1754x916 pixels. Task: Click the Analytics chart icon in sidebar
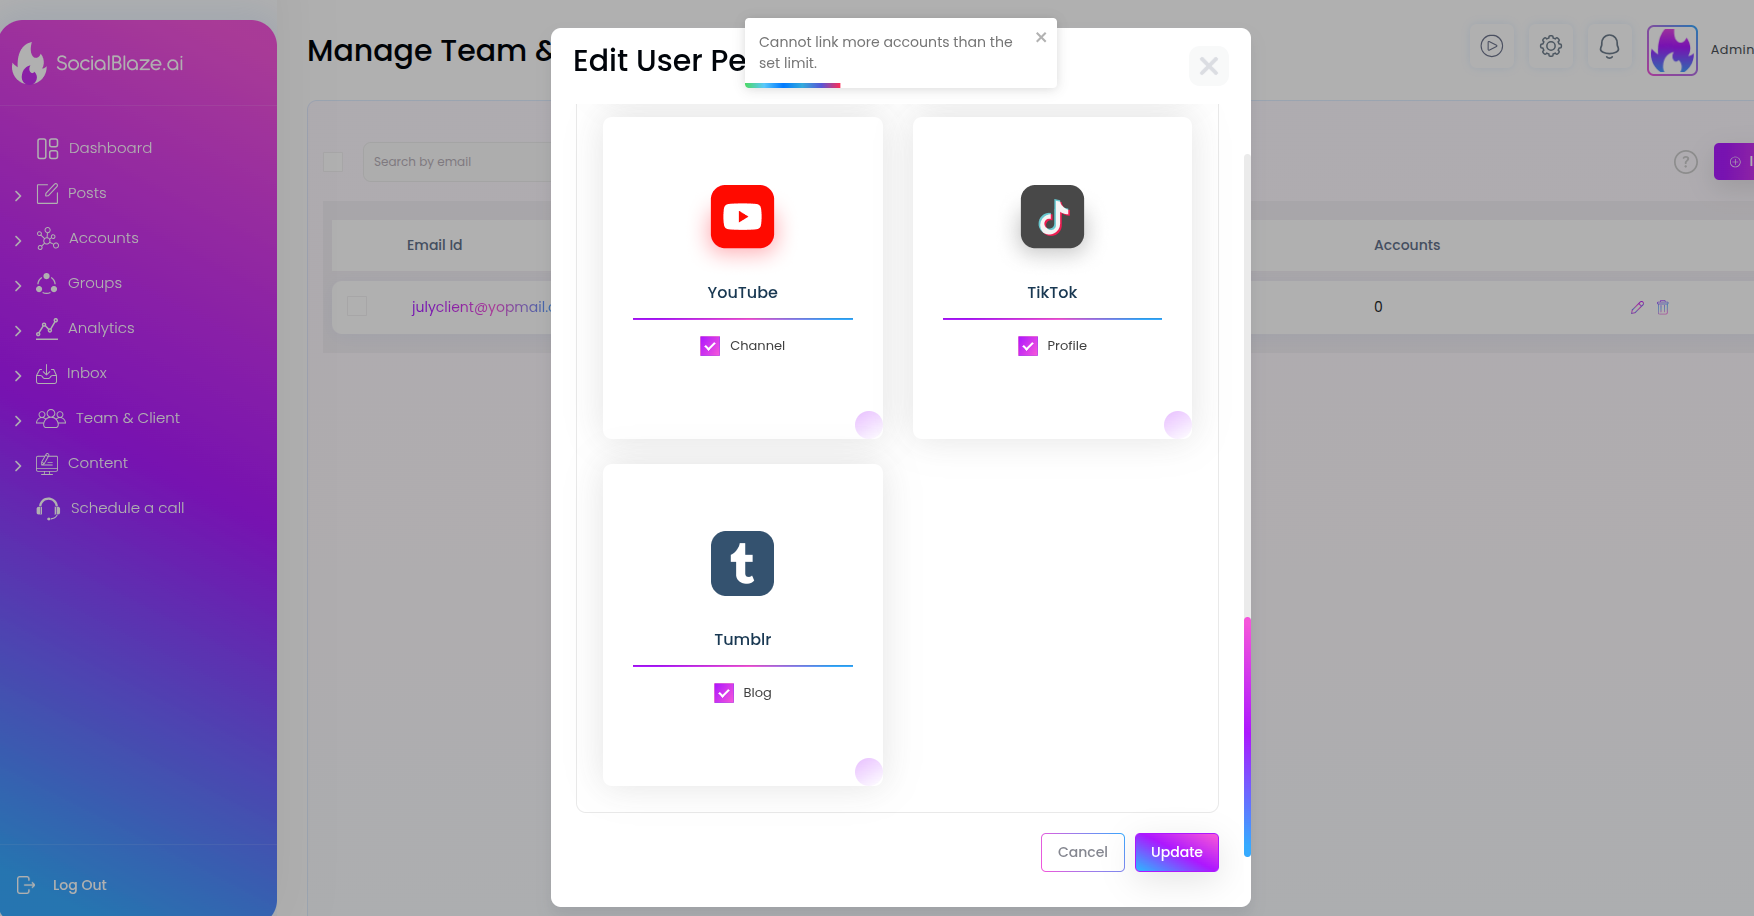pos(47,328)
